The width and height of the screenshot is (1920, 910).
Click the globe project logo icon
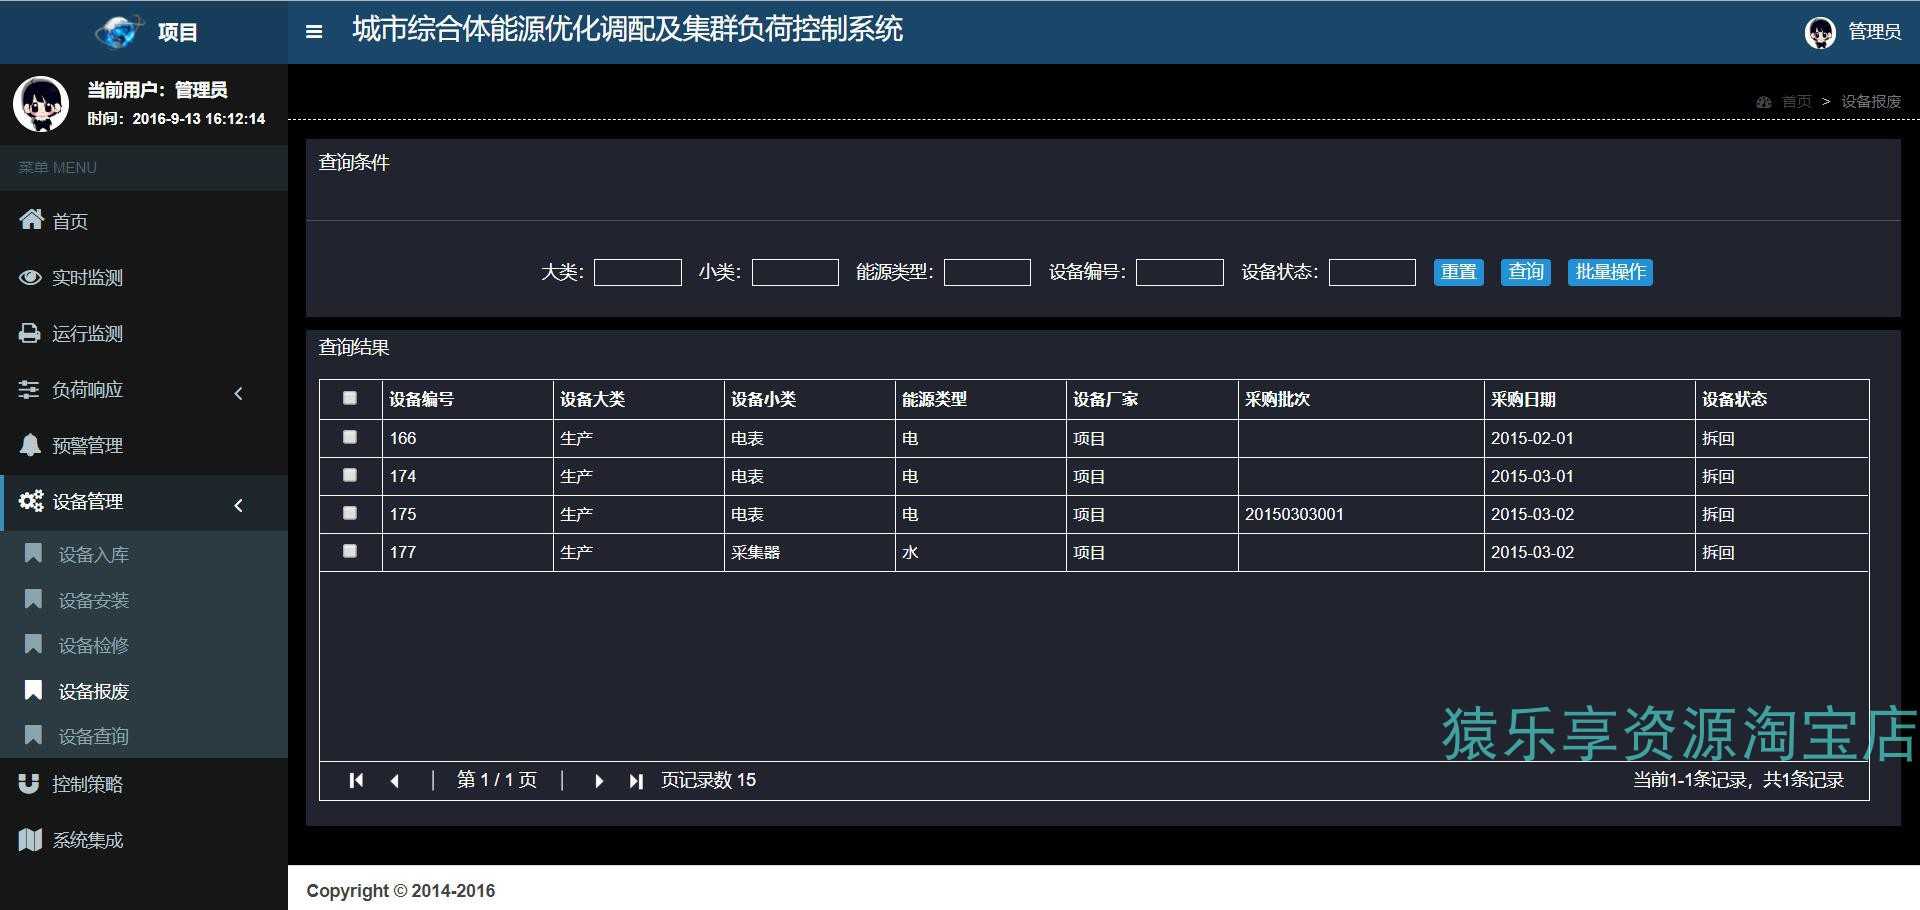[x=119, y=32]
